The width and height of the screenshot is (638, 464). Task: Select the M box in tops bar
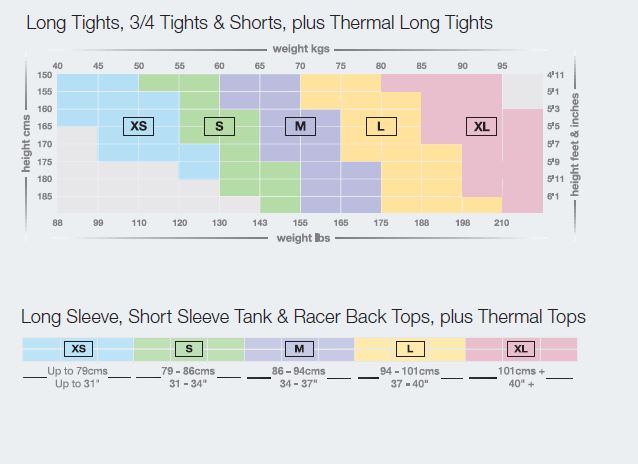(x=299, y=349)
